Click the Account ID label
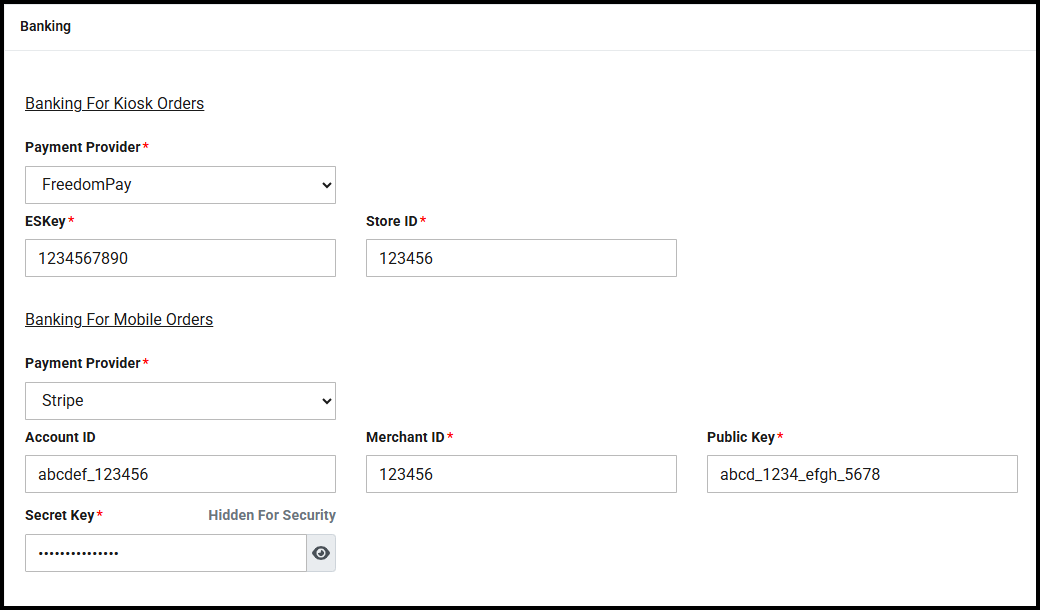The width and height of the screenshot is (1040, 610). tap(60, 437)
